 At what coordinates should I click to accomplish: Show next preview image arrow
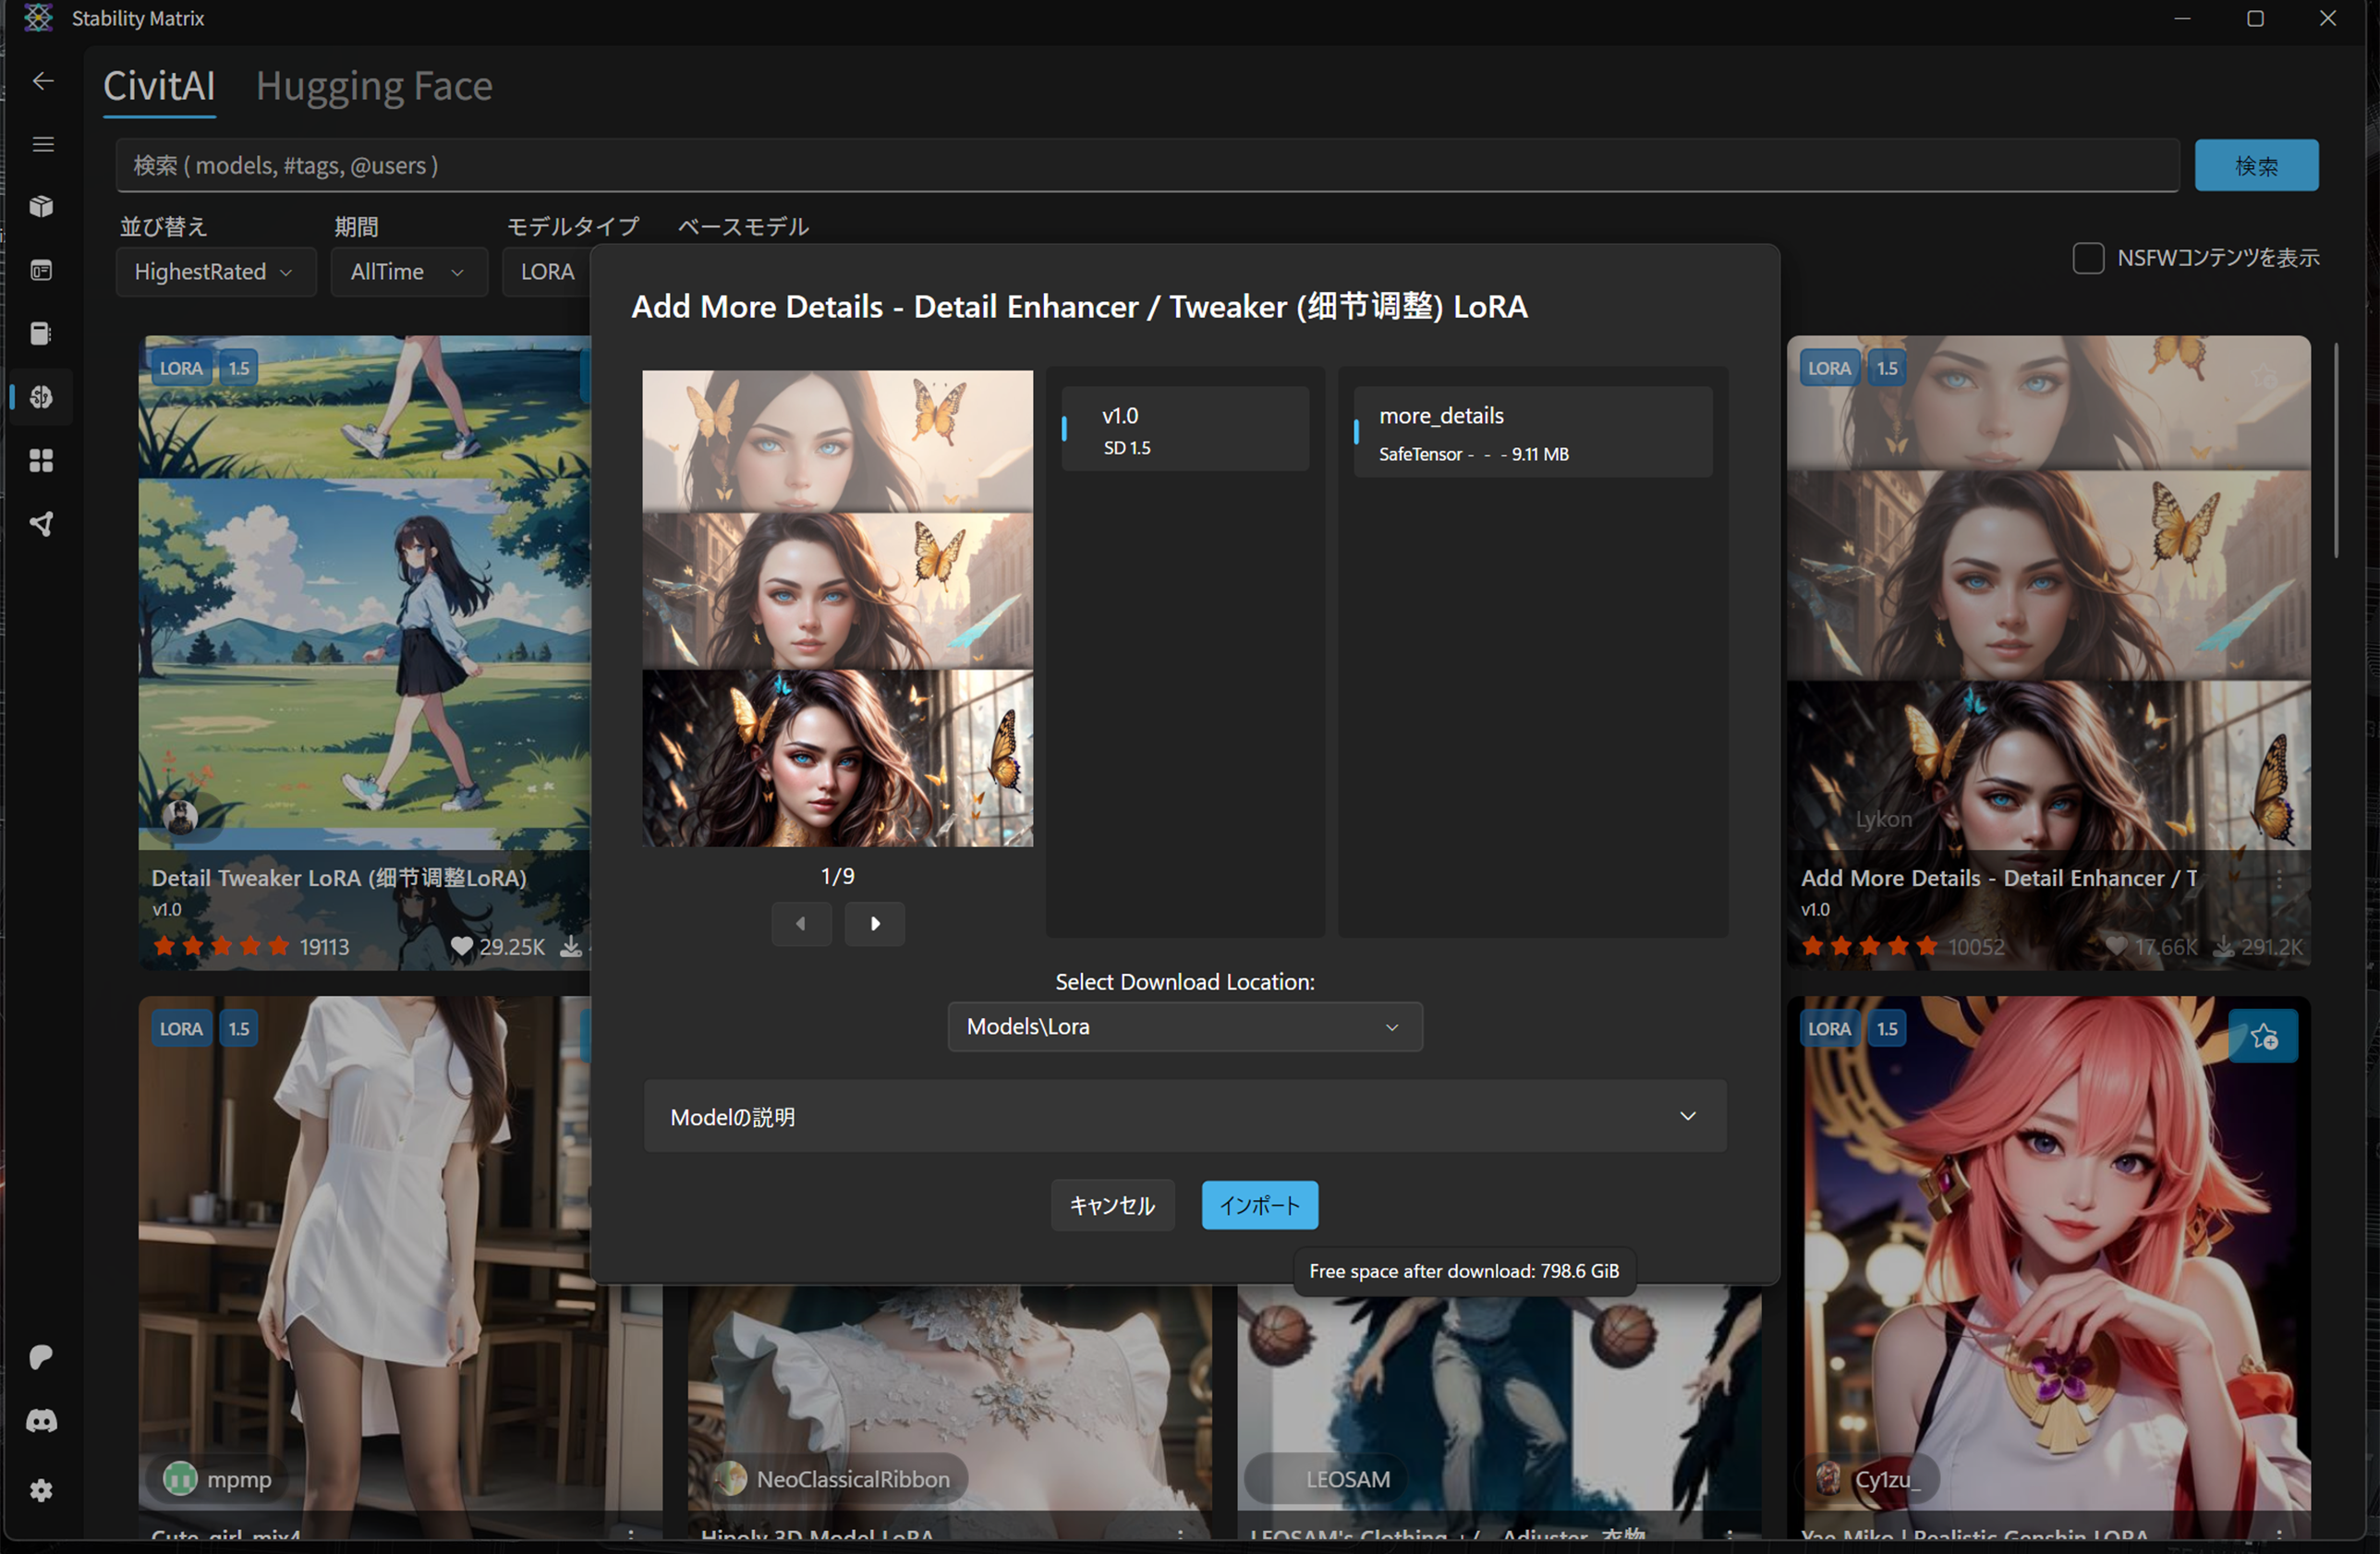(x=874, y=923)
